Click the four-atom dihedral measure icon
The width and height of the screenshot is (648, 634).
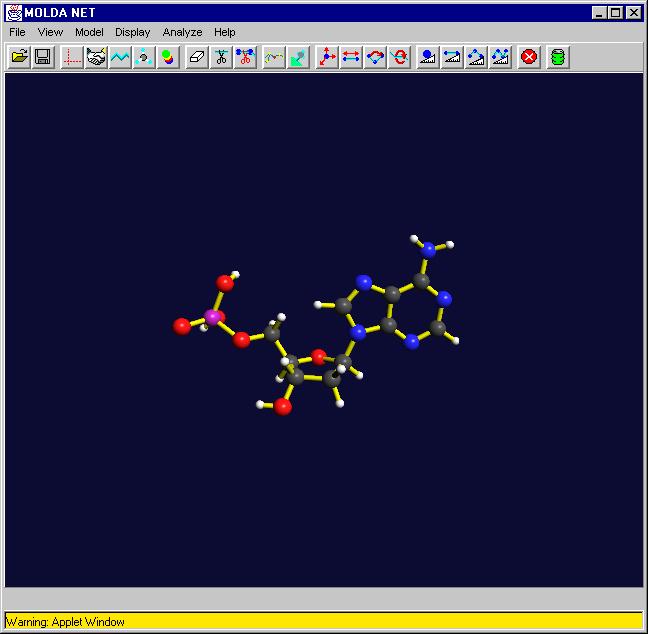click(x=500, y=57)
